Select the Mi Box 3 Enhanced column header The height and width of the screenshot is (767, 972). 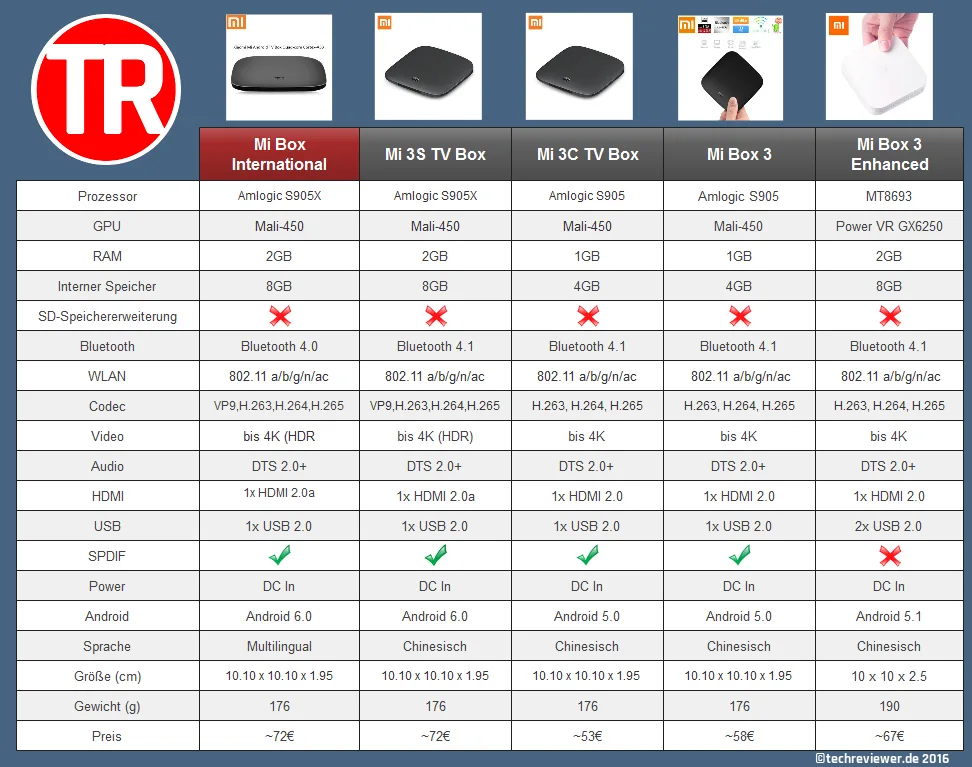coord(890,154)
